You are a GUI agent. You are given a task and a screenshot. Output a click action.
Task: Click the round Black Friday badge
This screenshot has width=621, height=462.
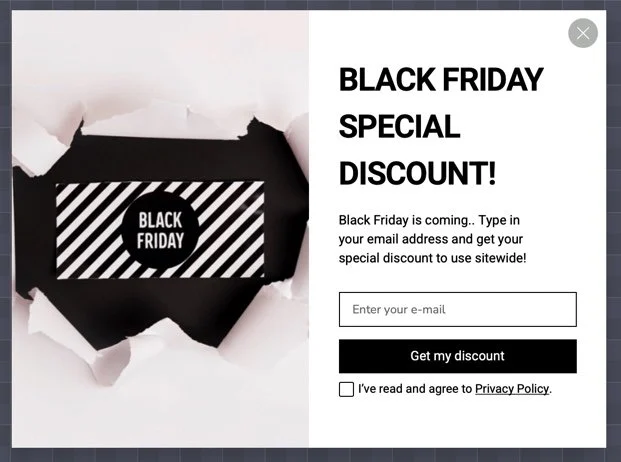click(160, 231)
